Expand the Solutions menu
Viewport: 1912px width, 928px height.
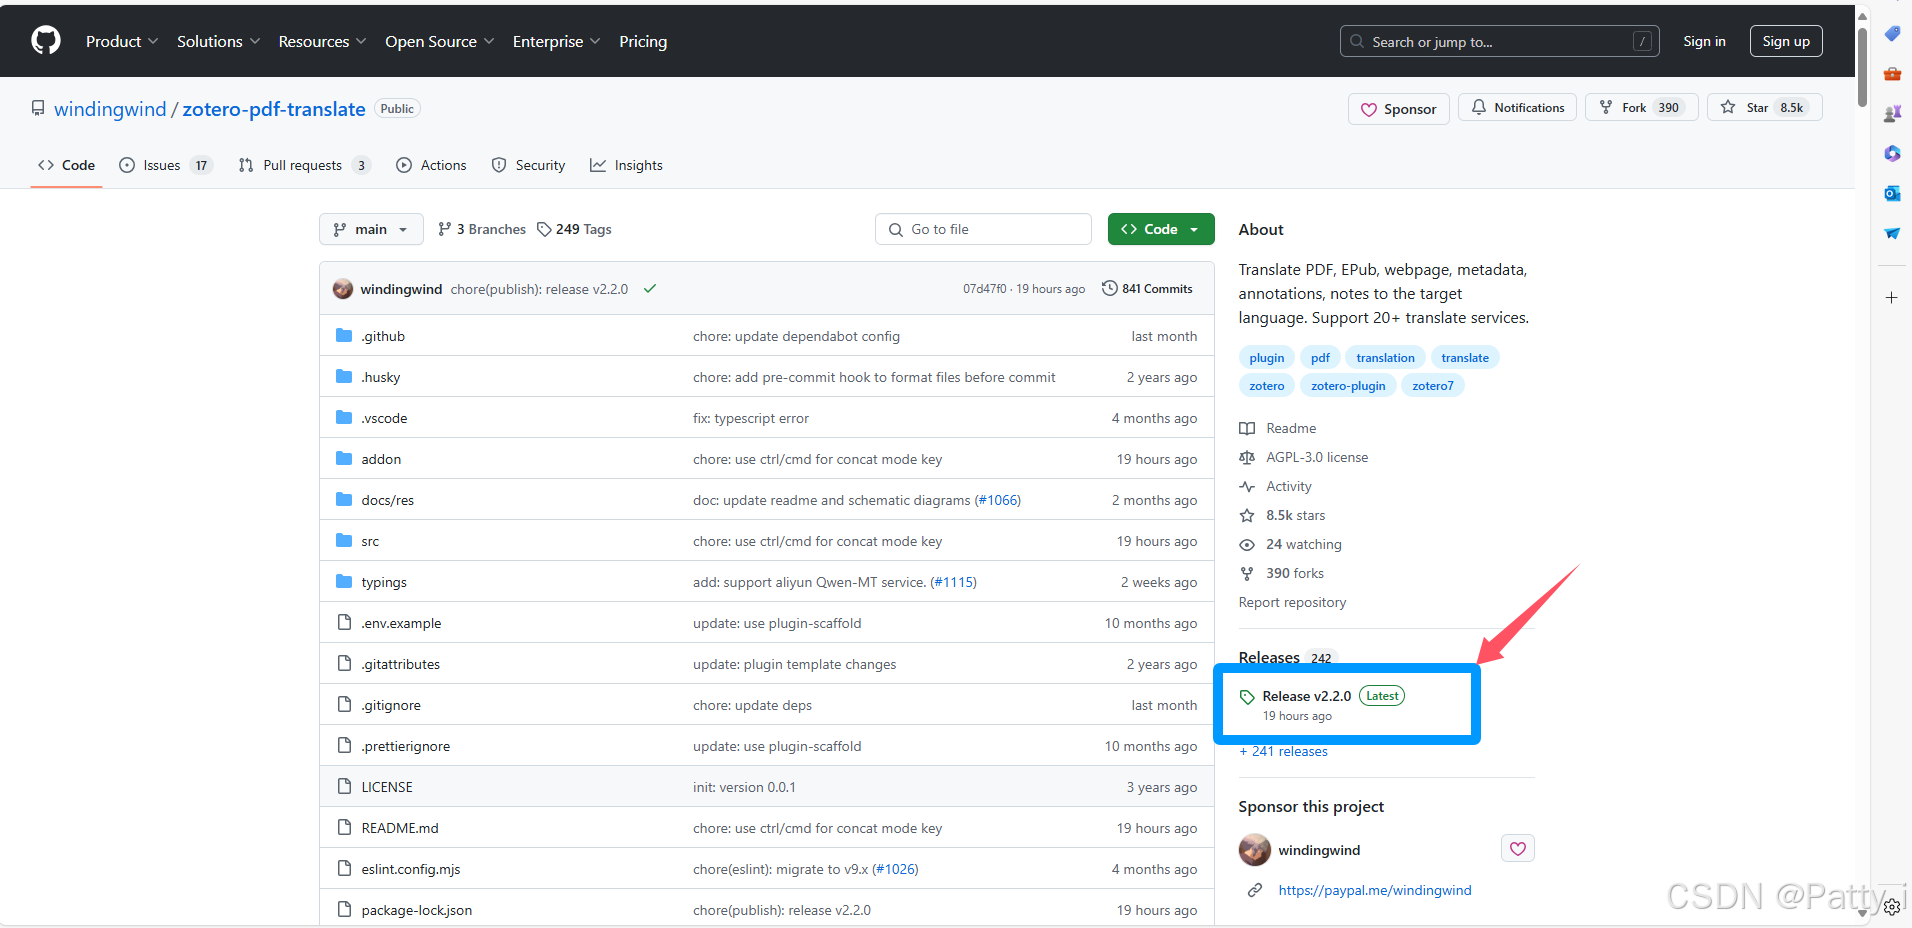(x=218, y=41)
